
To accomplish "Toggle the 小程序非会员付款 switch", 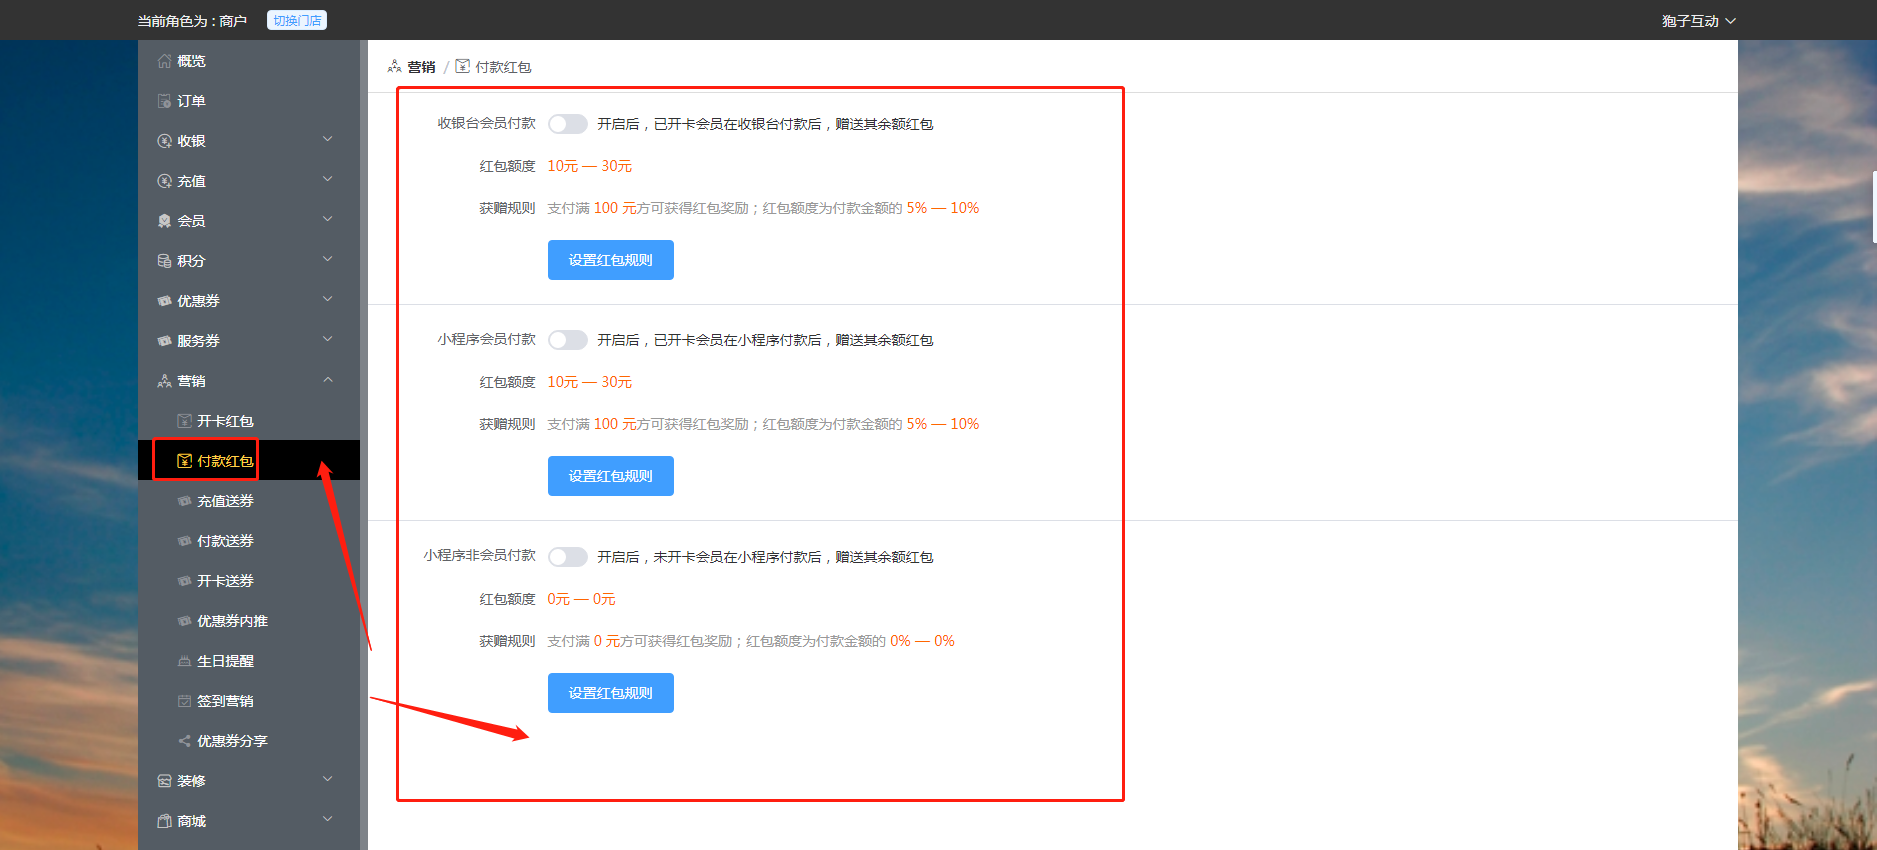I will coord(568,557).
